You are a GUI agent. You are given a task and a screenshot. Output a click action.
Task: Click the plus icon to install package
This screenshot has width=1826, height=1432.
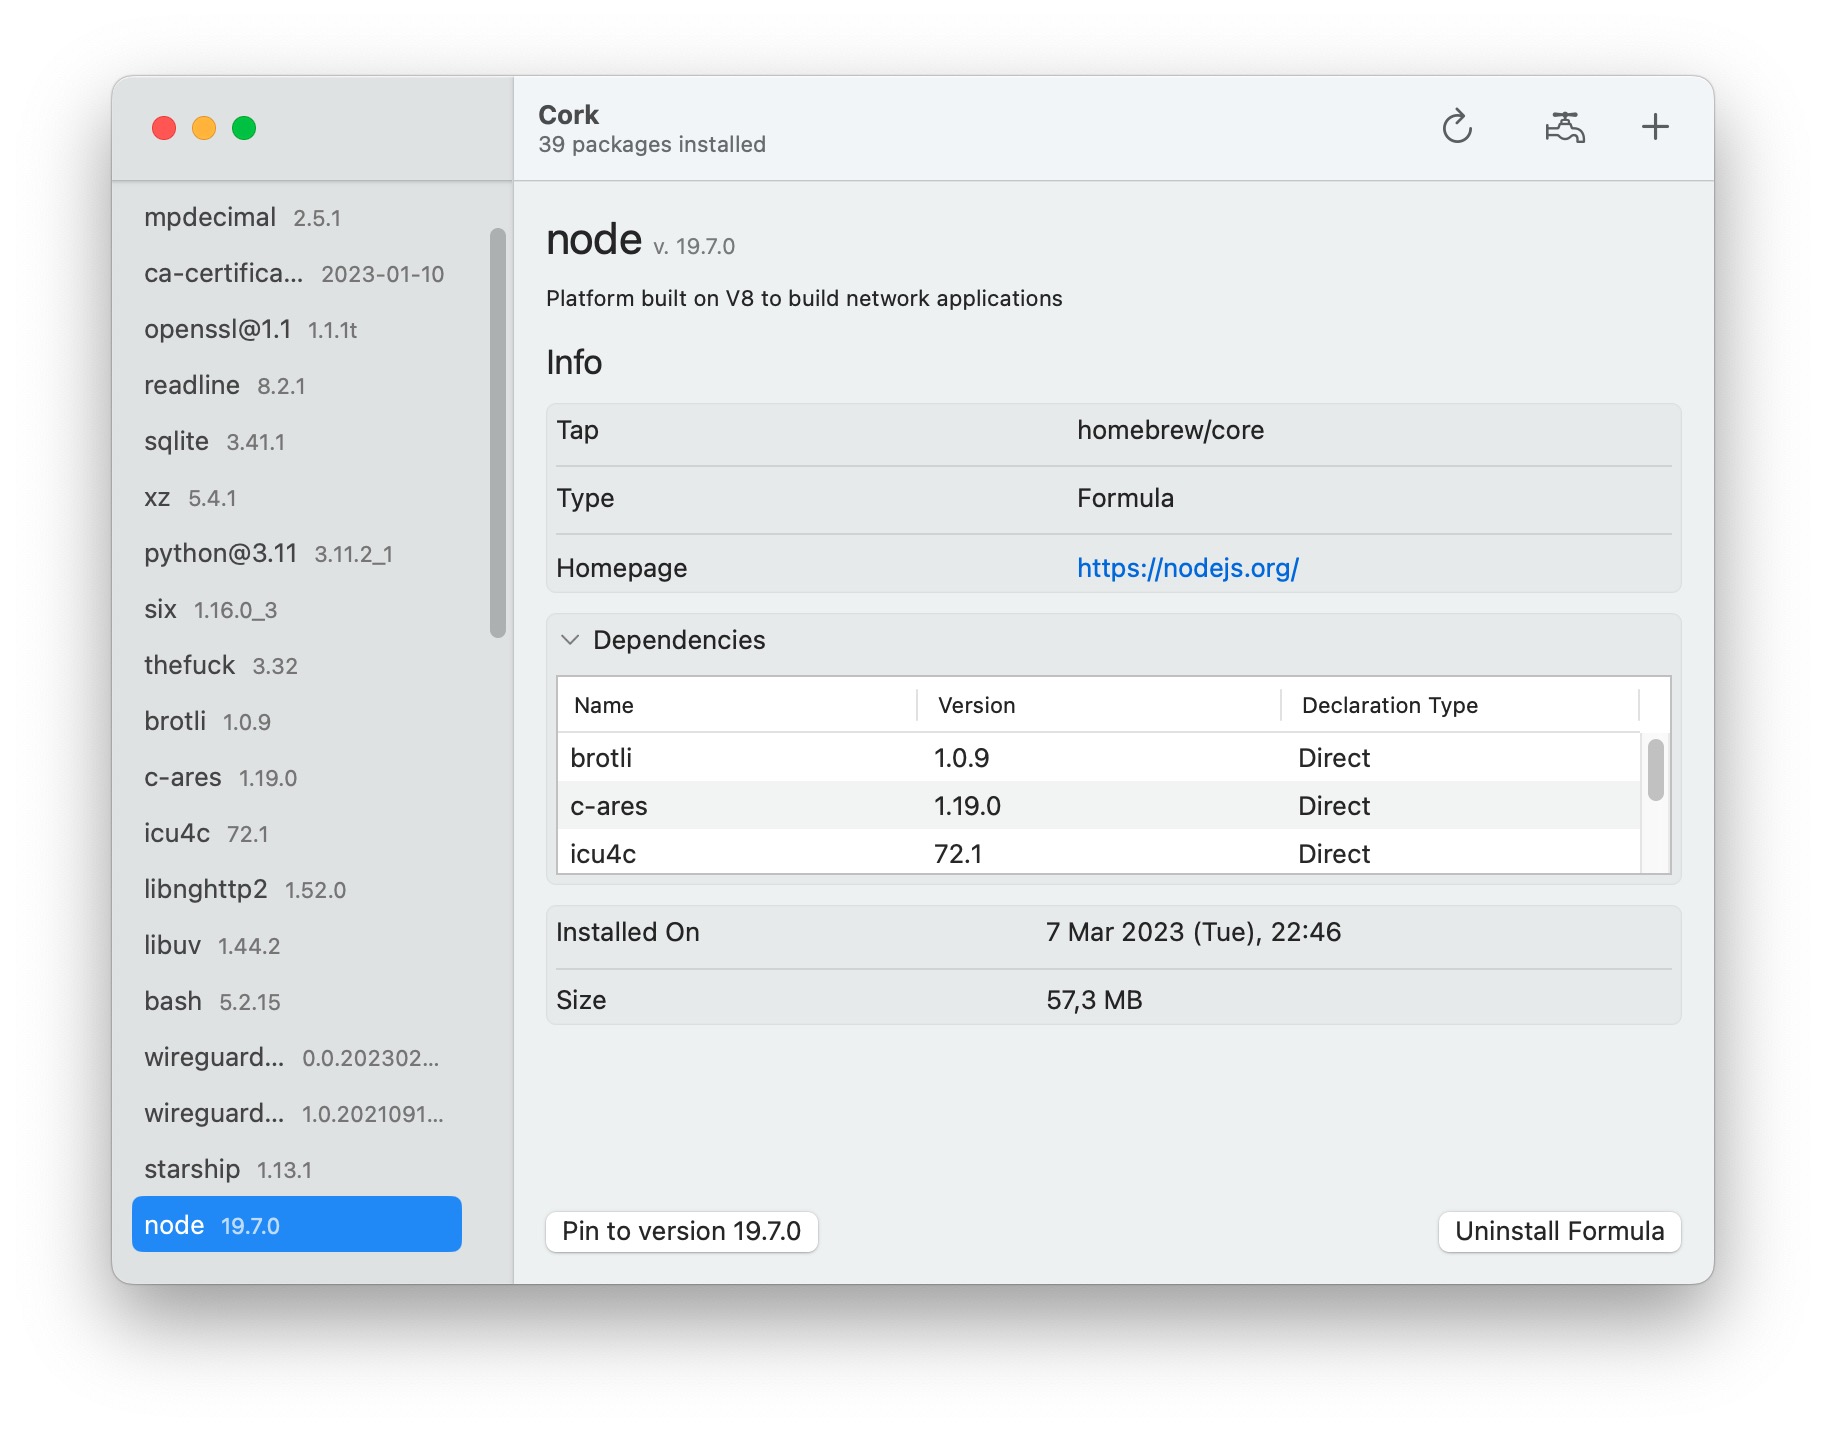click(x=1655, y=127)
